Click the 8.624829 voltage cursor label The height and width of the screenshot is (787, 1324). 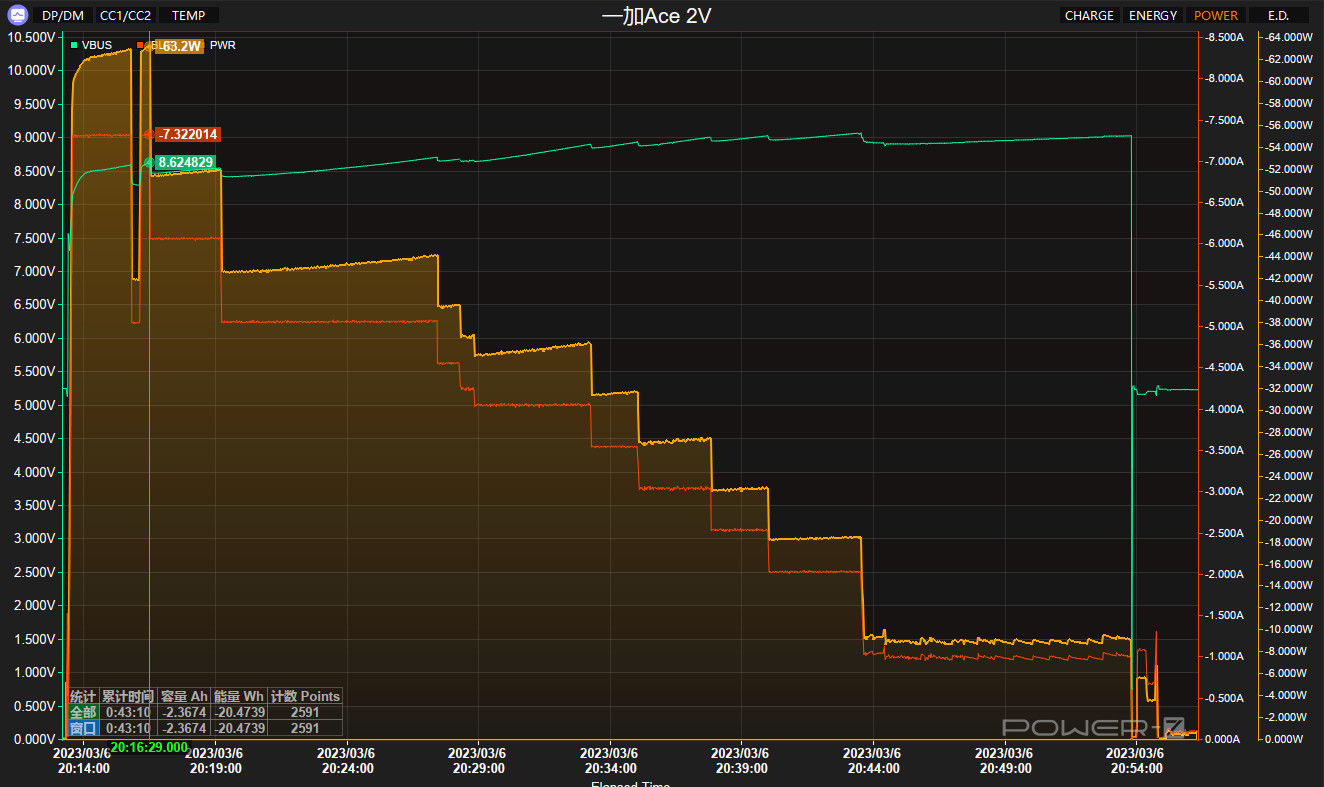185,161
